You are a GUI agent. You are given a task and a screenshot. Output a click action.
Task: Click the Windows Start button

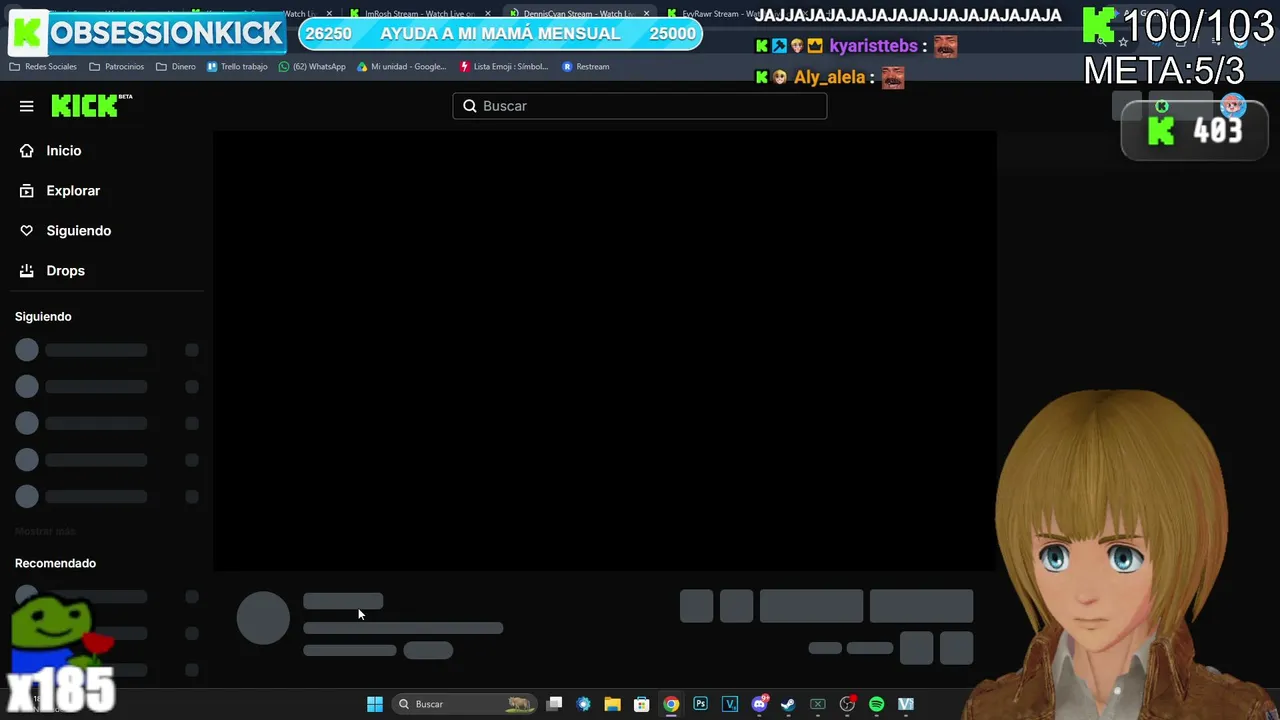(x=375, y=704)
